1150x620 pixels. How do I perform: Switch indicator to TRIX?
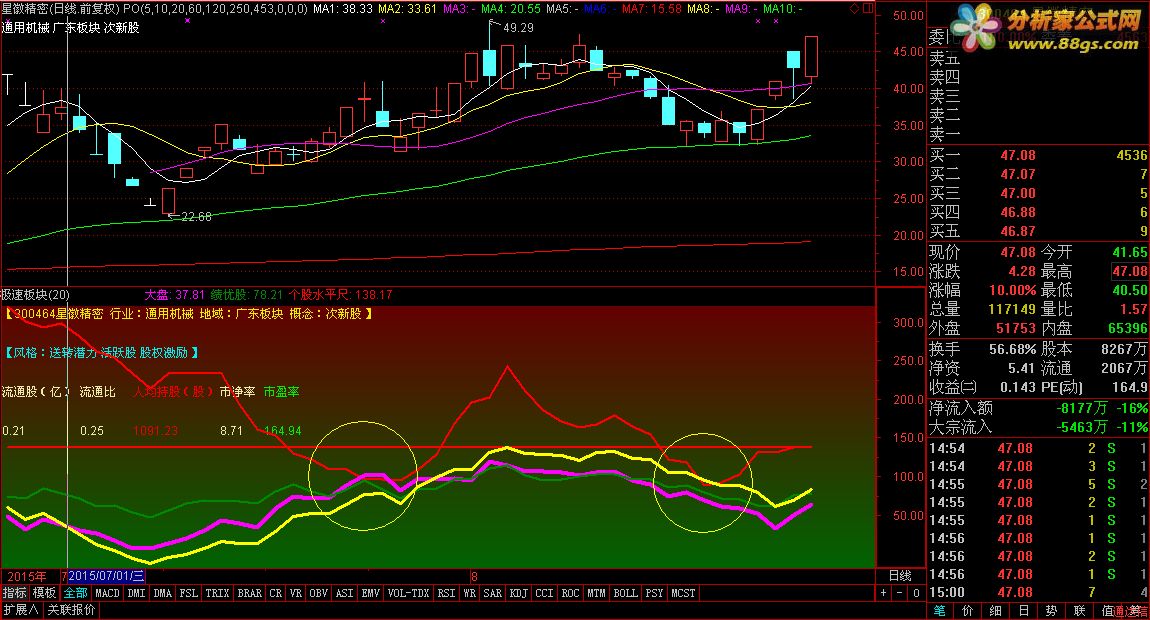point(217,593)
